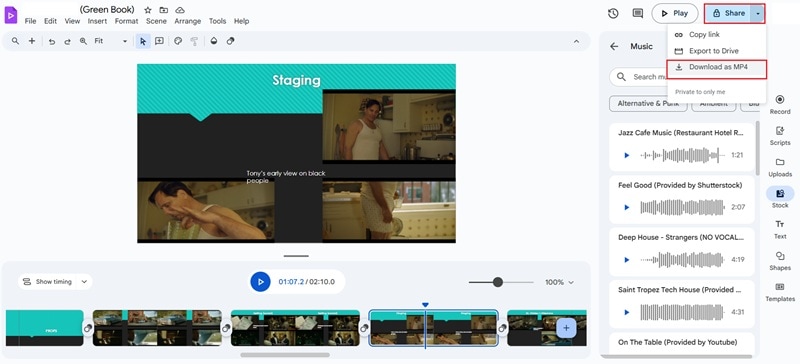This screenshot has height=364, width=800.
Task: Select the PROPS scene thumbnail
Action: tap(44, 328)
